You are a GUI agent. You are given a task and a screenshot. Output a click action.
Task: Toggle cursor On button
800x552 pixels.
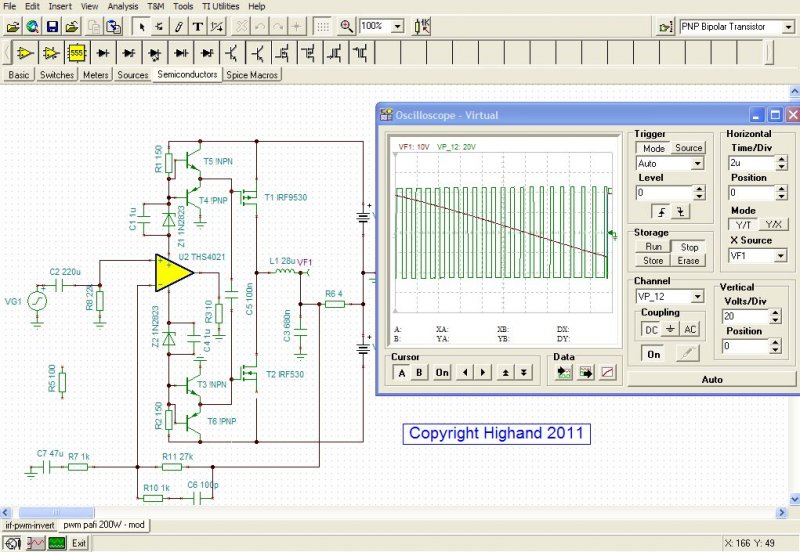442,372
